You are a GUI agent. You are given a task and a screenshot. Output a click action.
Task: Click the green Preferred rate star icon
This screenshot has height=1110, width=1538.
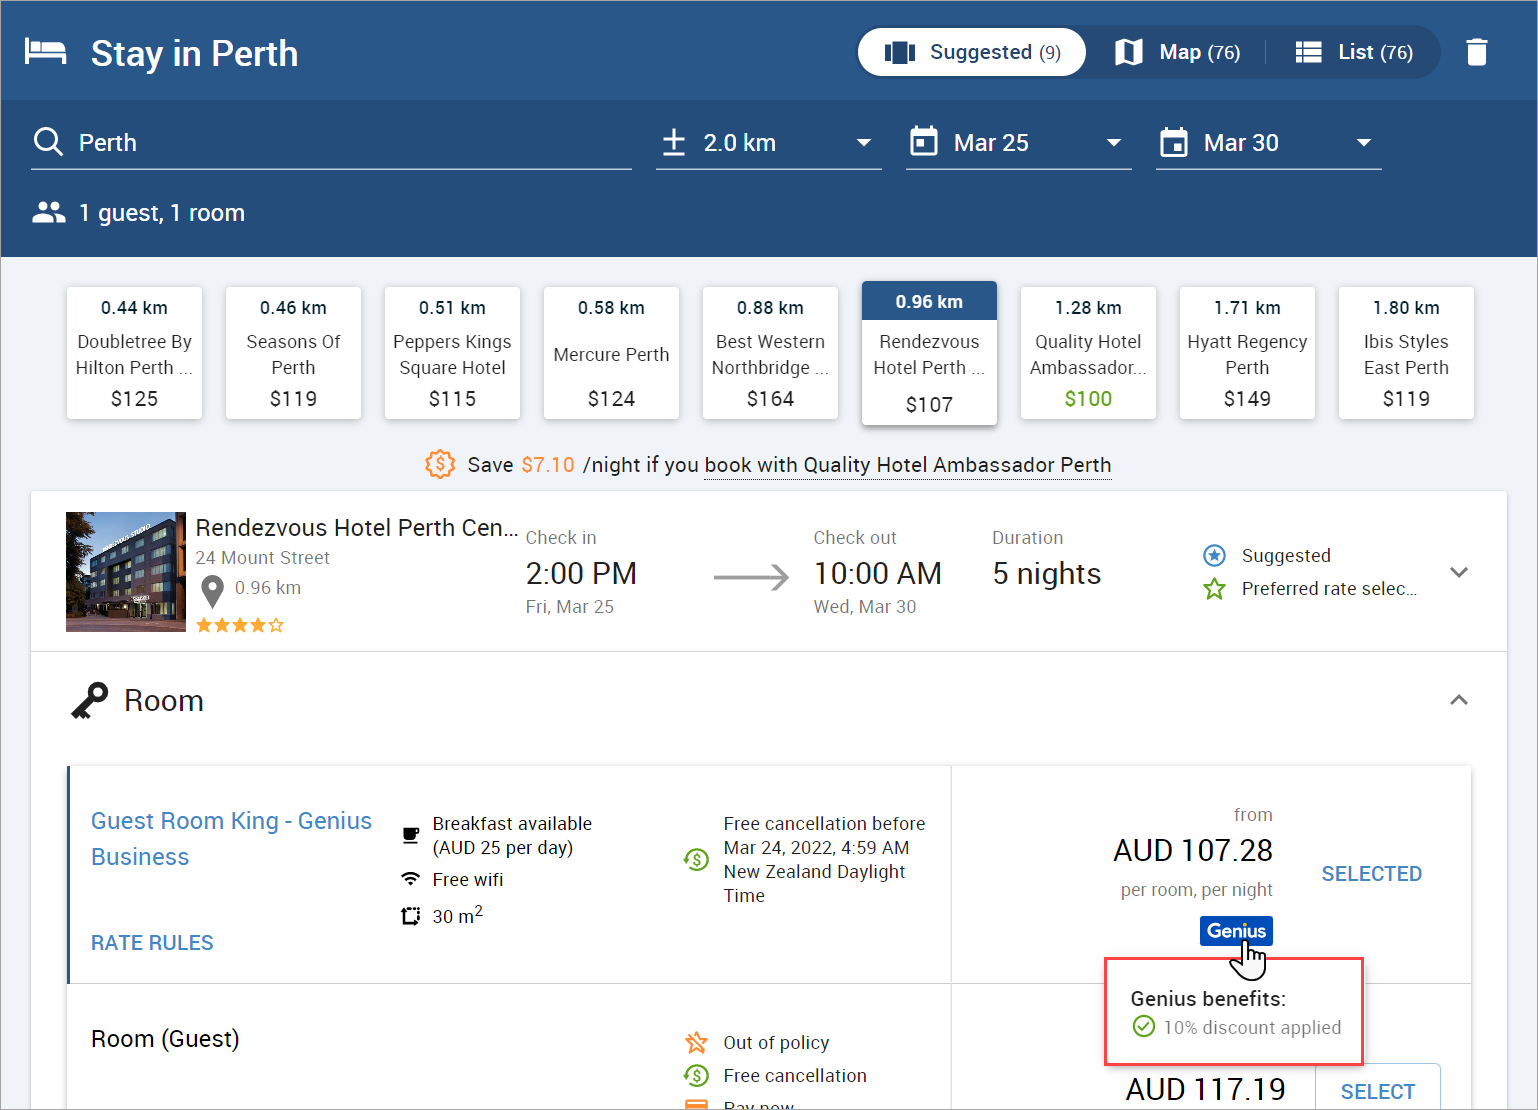[1214, 588]
